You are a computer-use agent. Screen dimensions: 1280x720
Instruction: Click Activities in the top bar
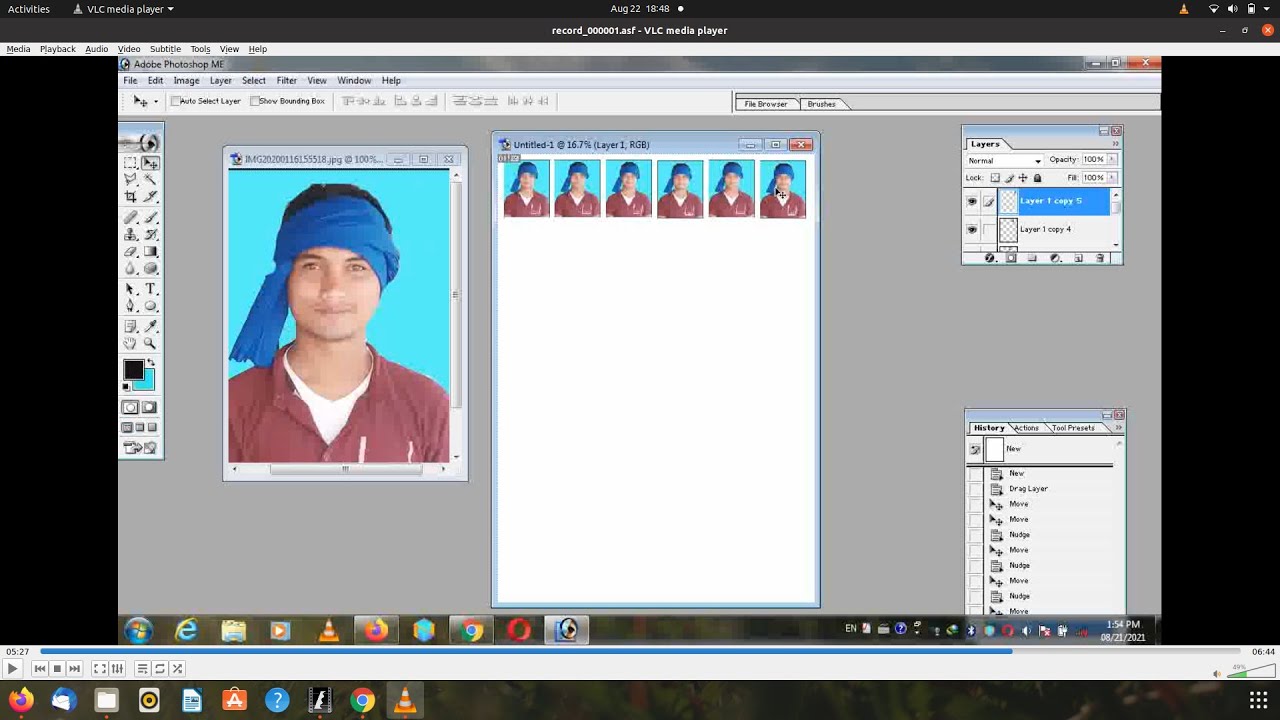(x=29, y=9)
